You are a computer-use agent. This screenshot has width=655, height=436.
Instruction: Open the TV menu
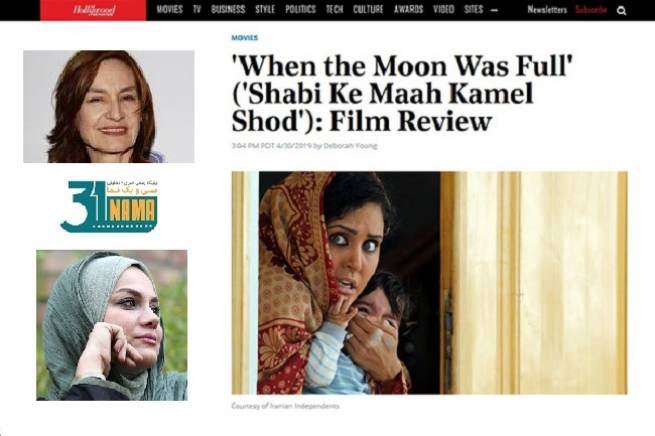197,10
